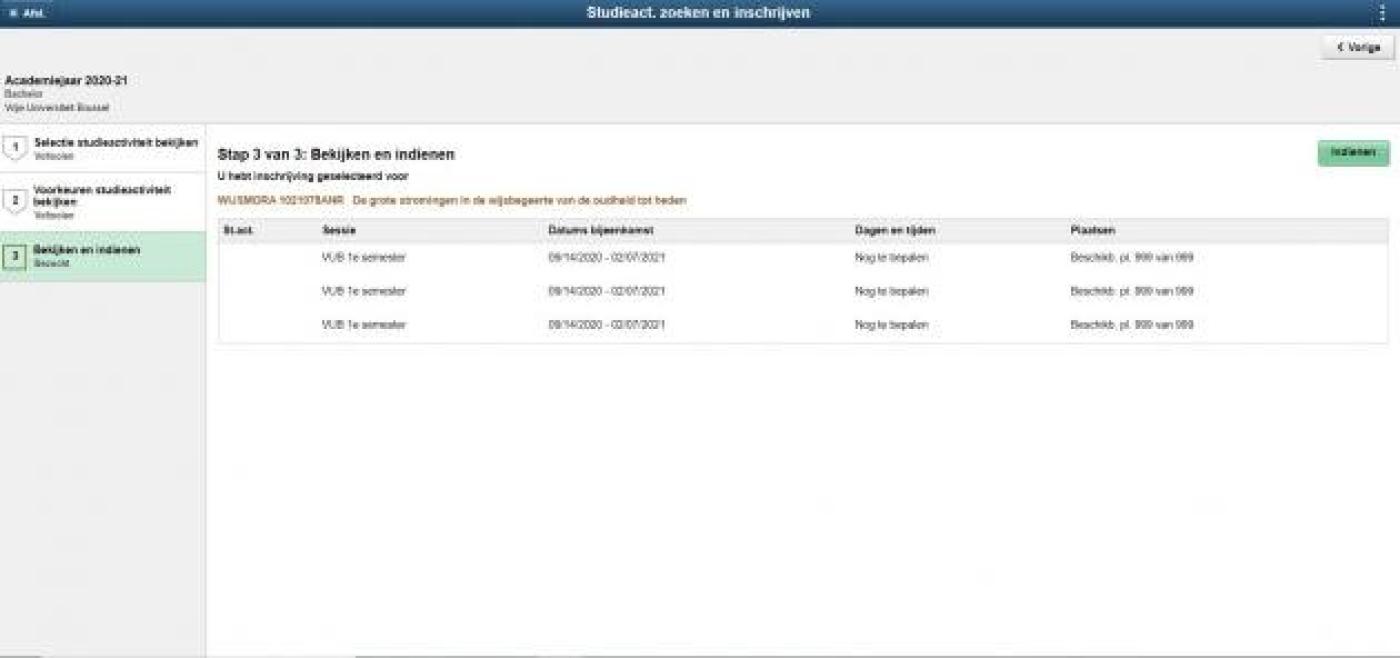Open the three-dot actions menu

[x=1382, y=13]
